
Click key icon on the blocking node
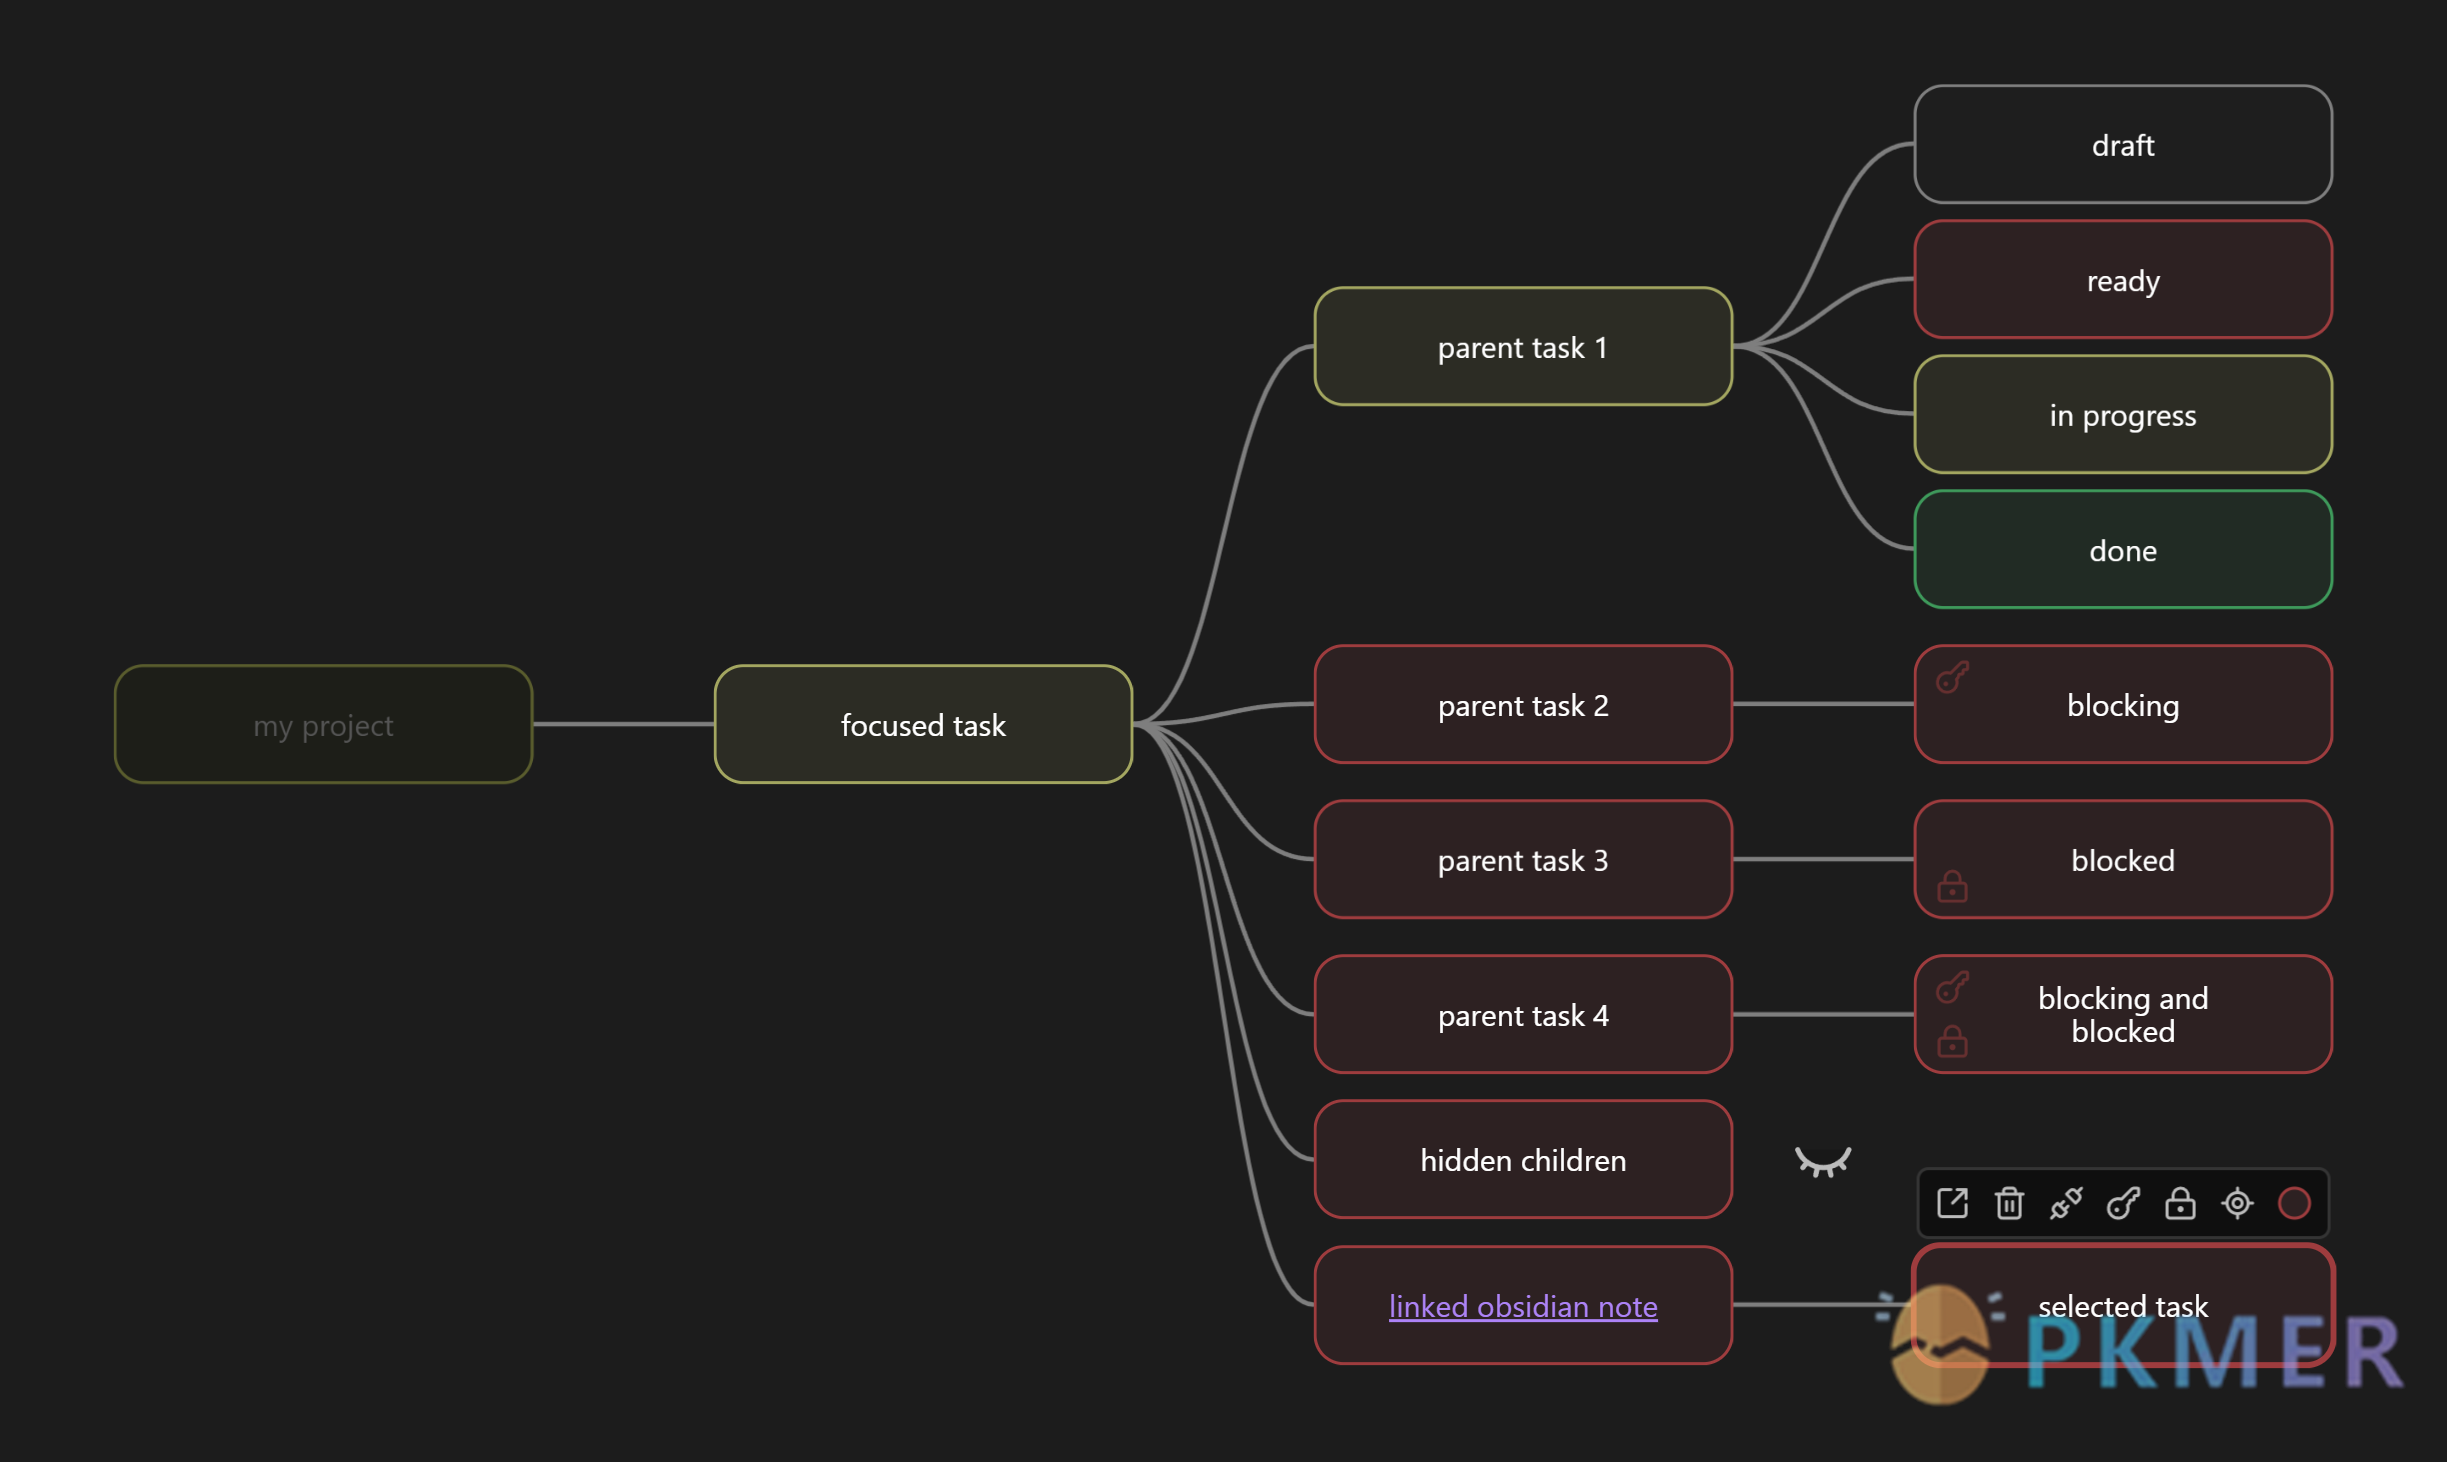click(x=1952, y=677)
